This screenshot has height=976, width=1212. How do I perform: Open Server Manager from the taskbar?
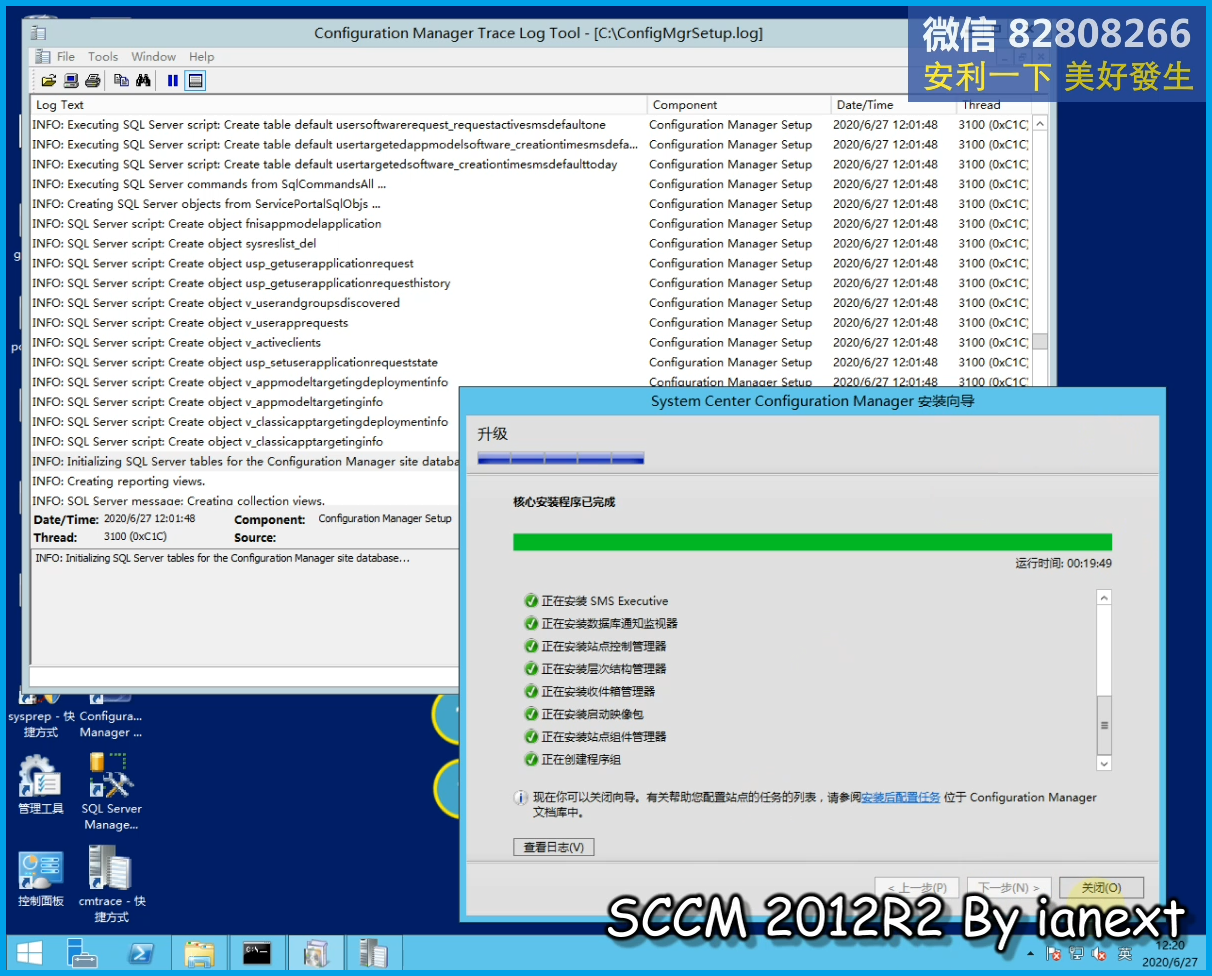[x=83, y=953]
